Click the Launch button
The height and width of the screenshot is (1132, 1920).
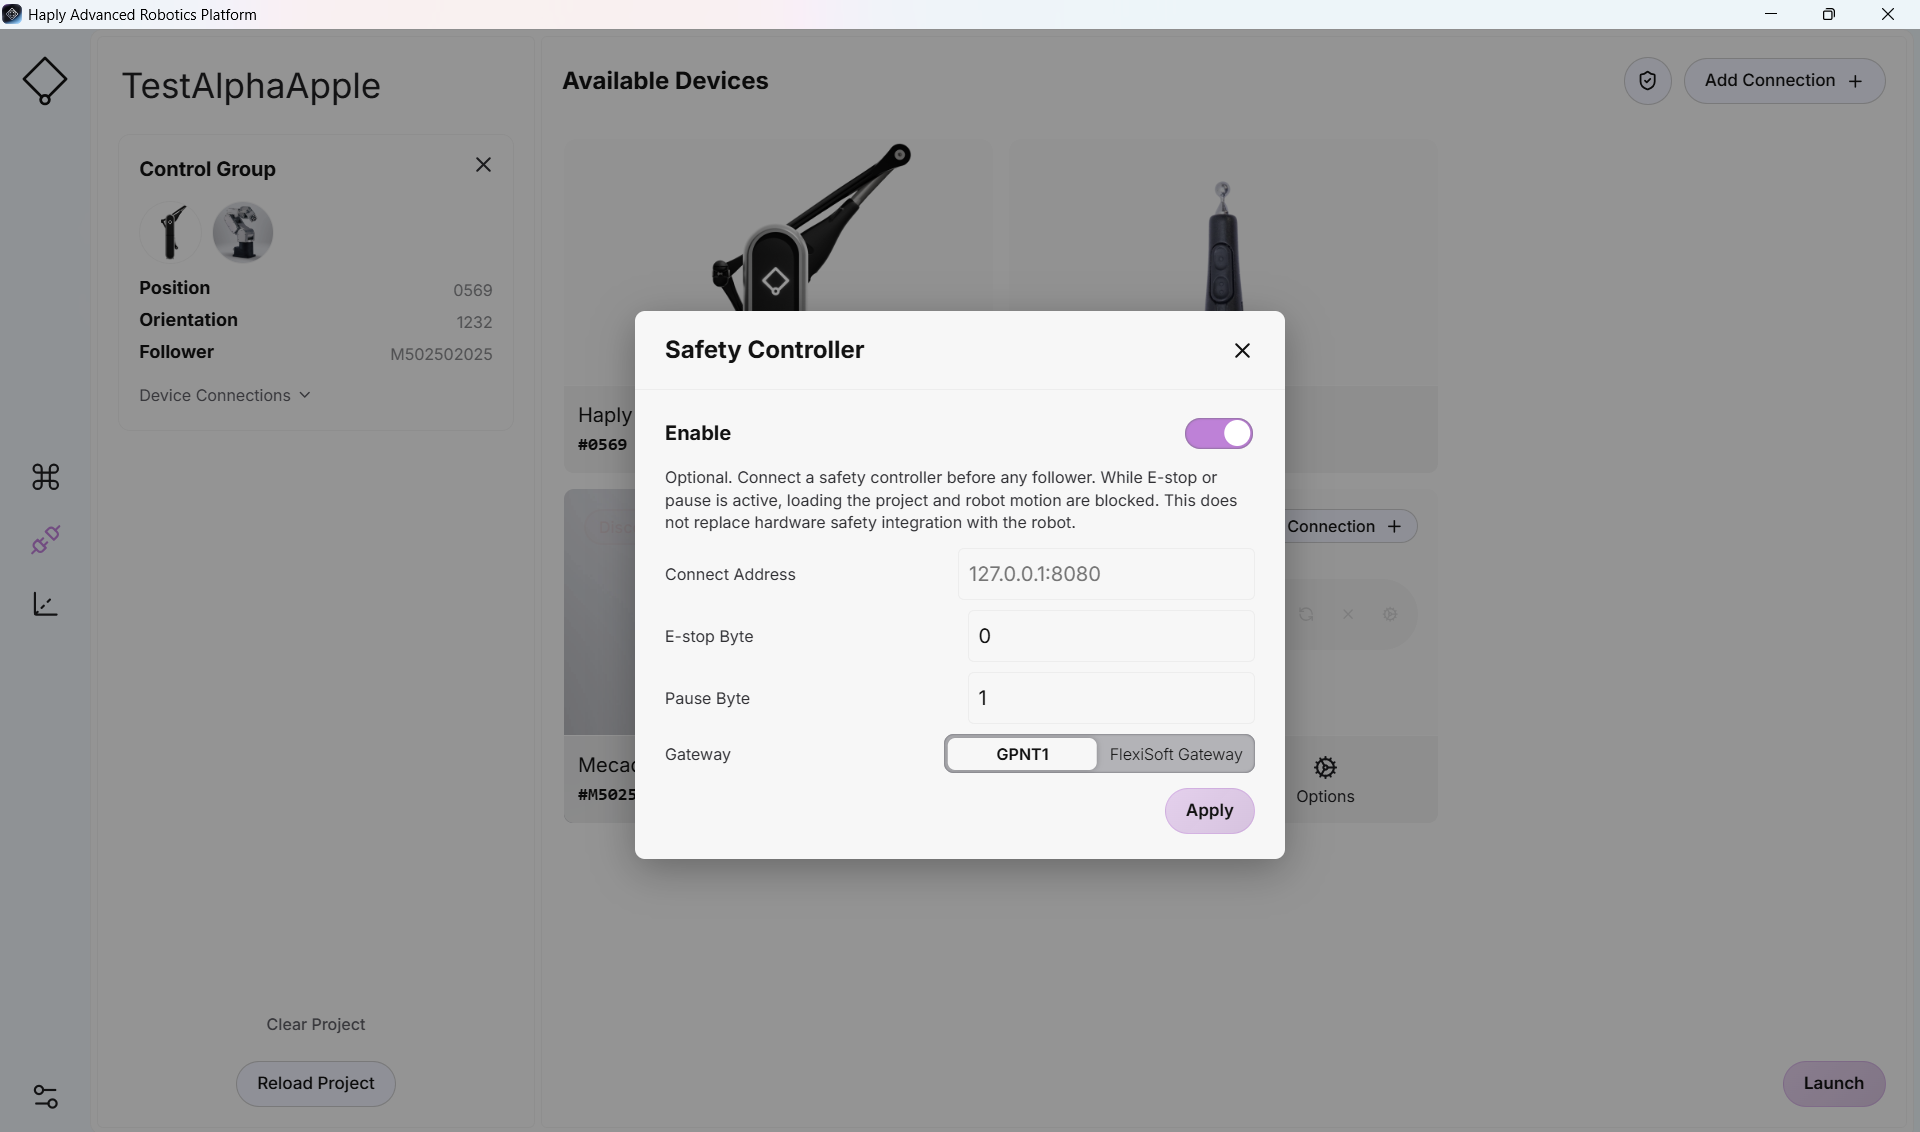point(1833,1084)
